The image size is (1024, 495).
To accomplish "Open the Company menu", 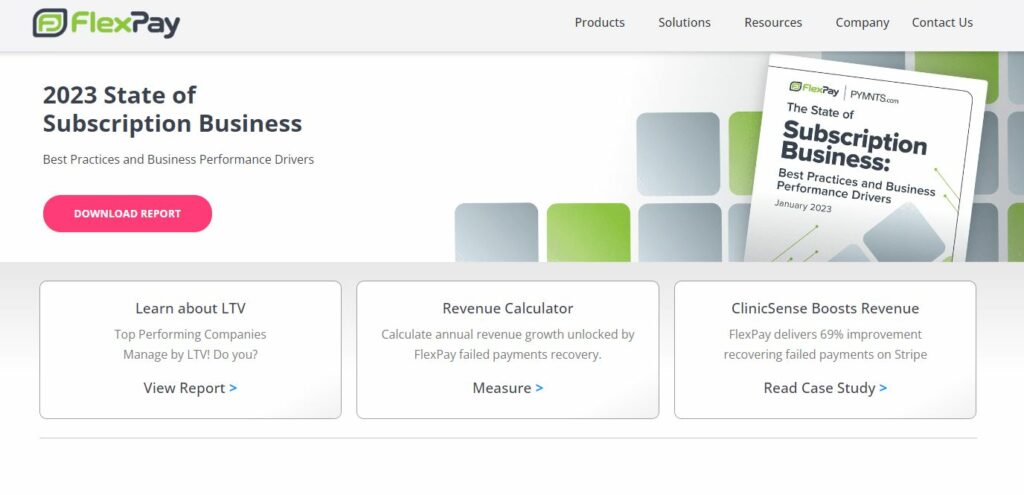I will (x=862, y=23).
